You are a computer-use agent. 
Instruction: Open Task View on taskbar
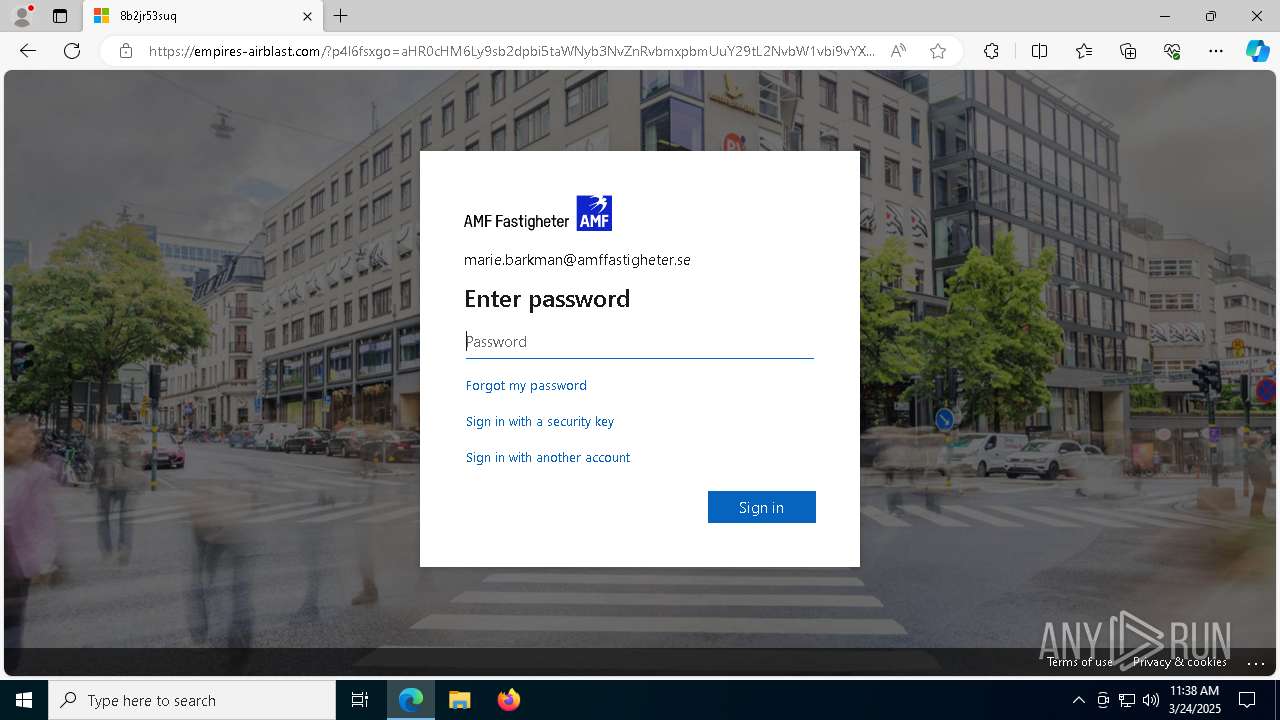click(x=360, y=700)
